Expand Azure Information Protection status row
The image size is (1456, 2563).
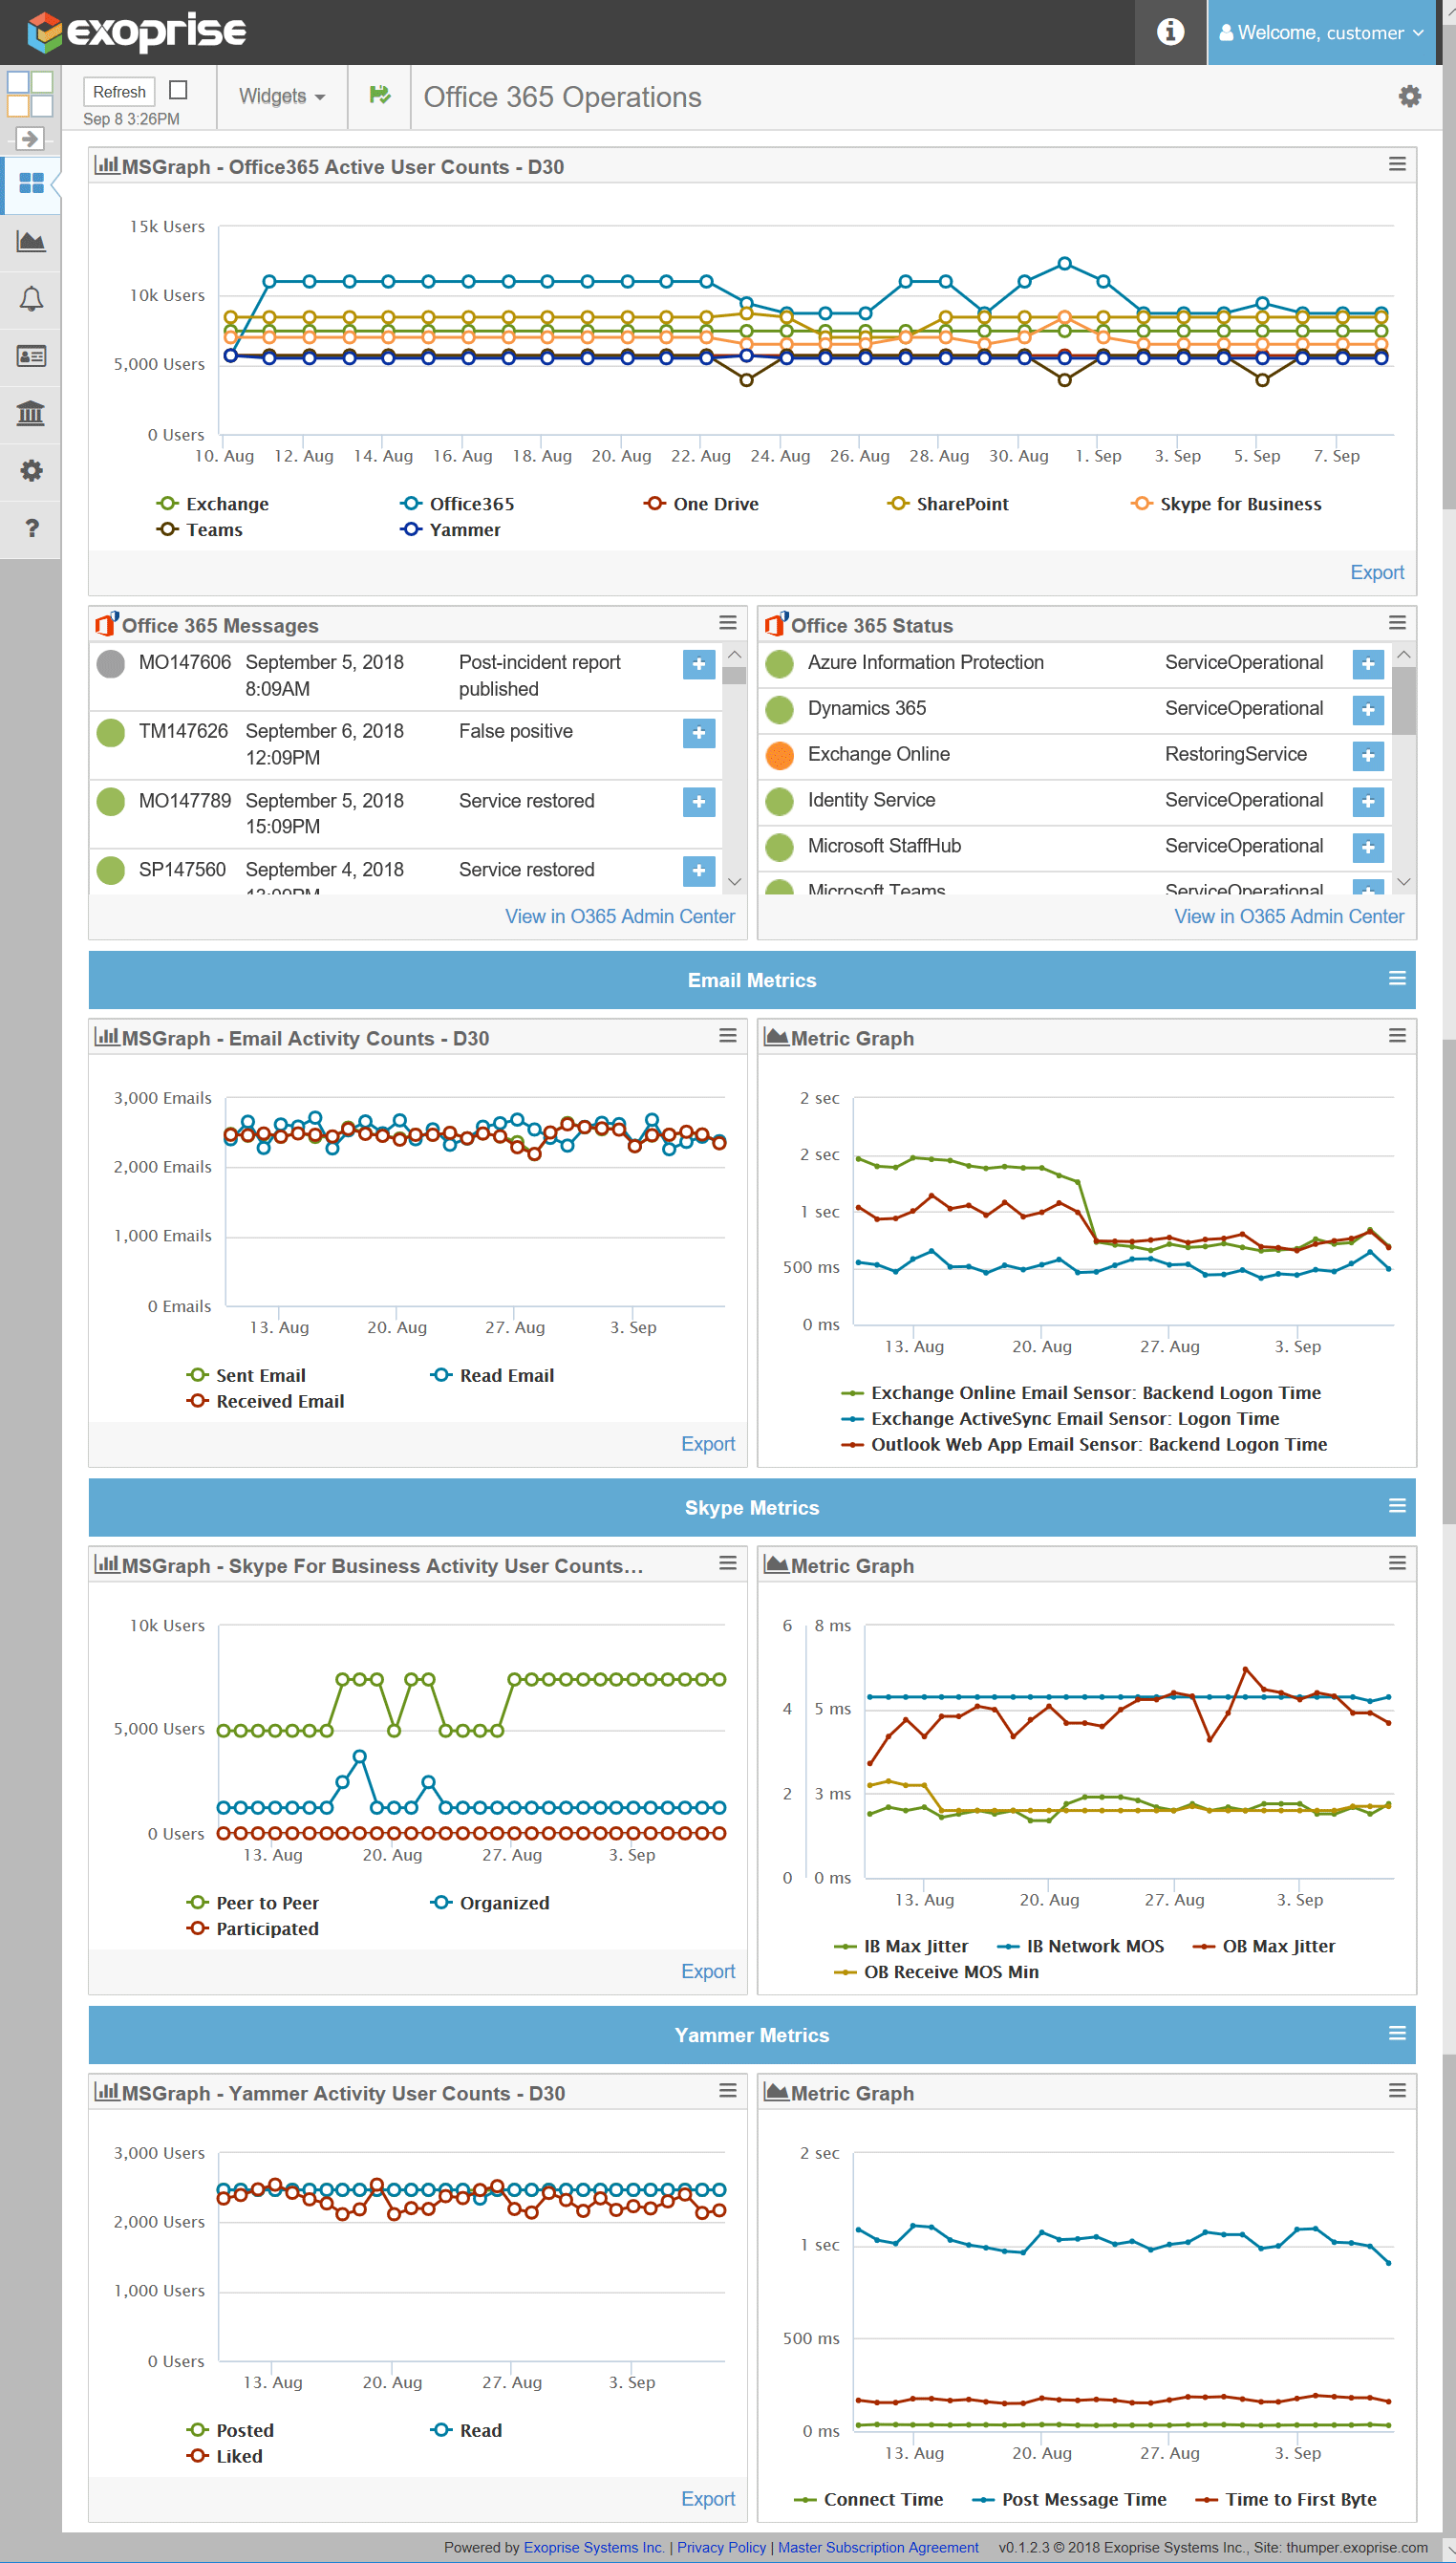1368,664
